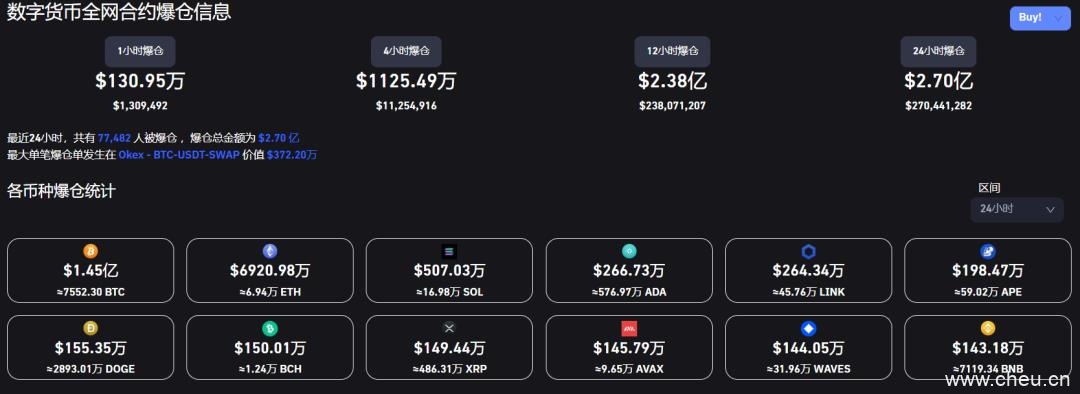Click the WAVES coin icon
The image size is (1080, 394).
pos(809,328)
